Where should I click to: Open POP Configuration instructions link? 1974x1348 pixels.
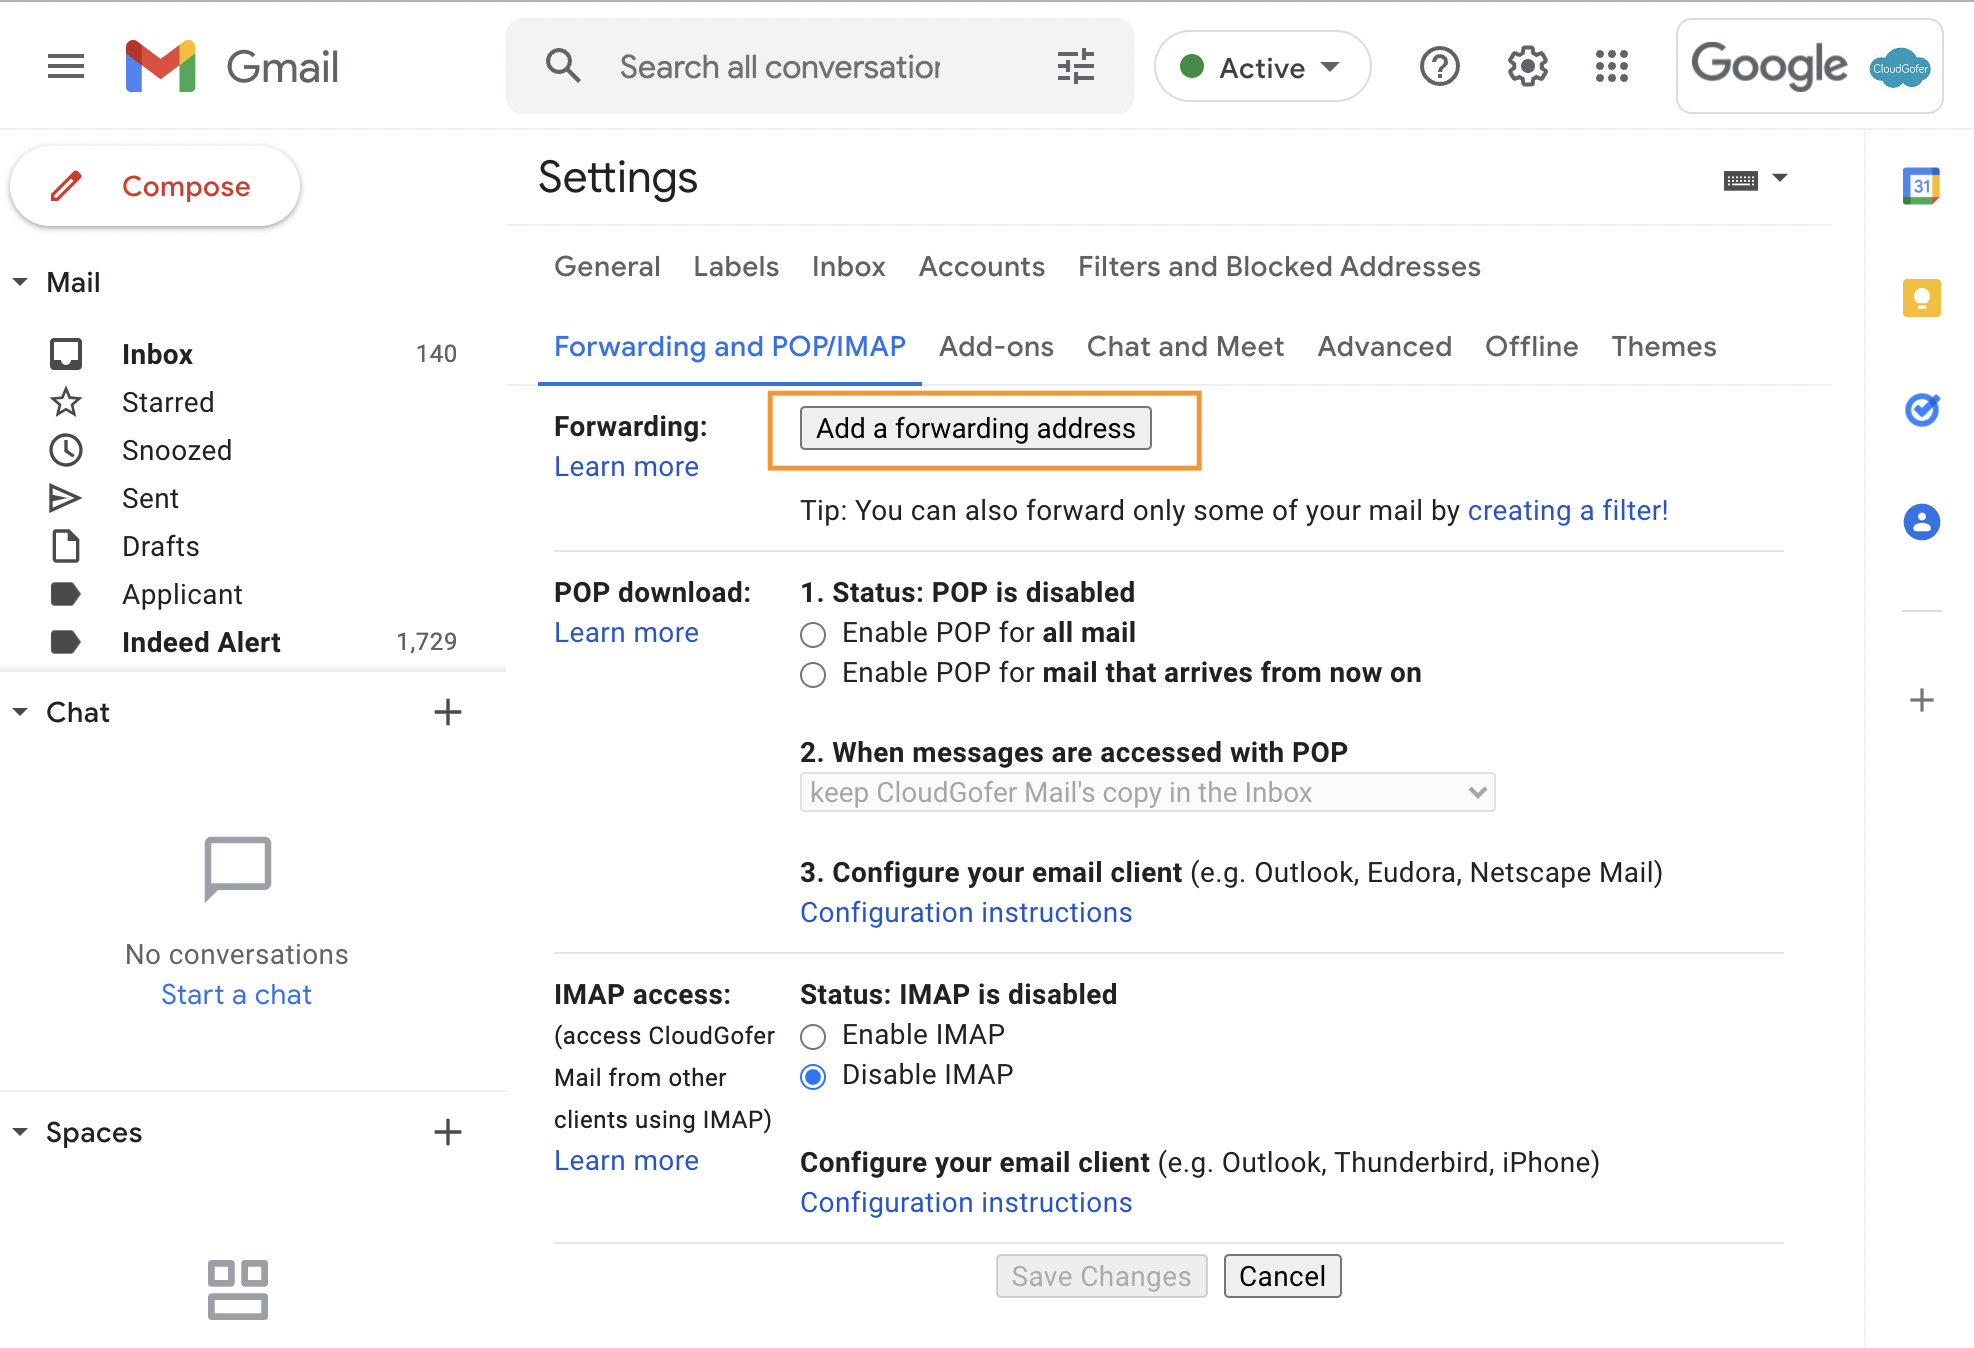pyautogui.click(x=966, y=913)
